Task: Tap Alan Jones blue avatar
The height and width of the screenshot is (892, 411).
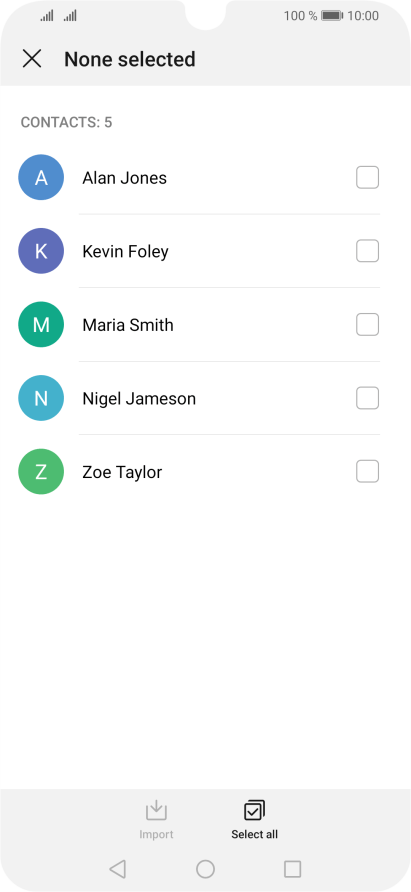Action: (41, 177)
